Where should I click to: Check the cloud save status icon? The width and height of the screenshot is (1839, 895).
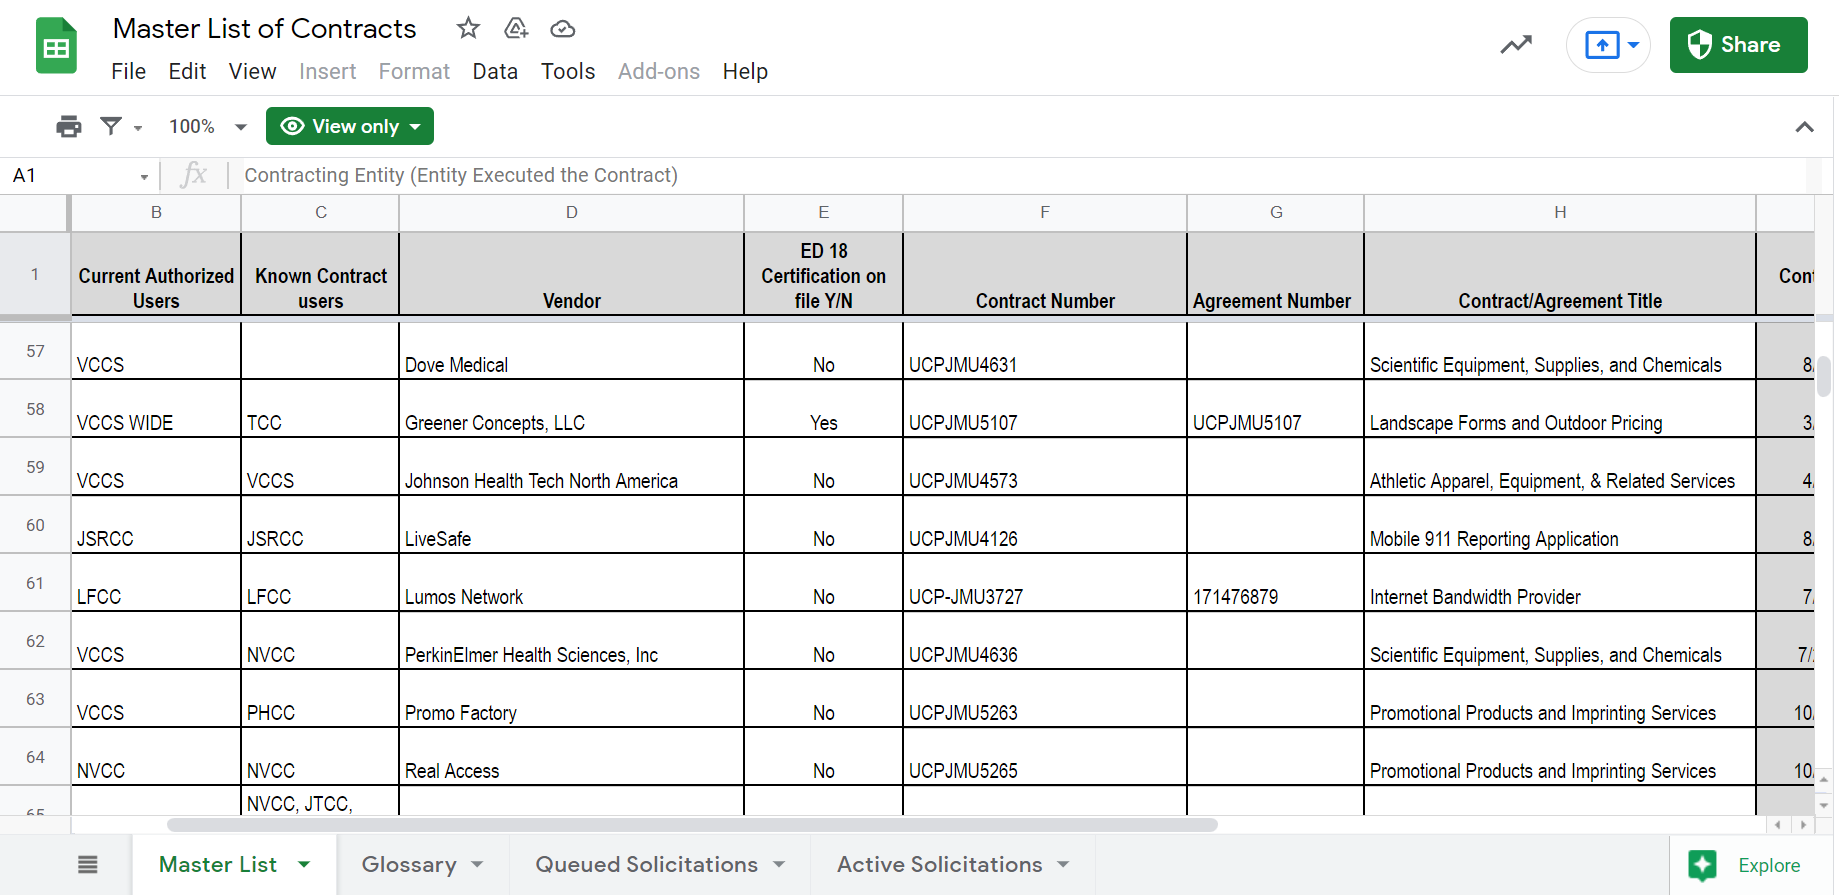point(563,29)
